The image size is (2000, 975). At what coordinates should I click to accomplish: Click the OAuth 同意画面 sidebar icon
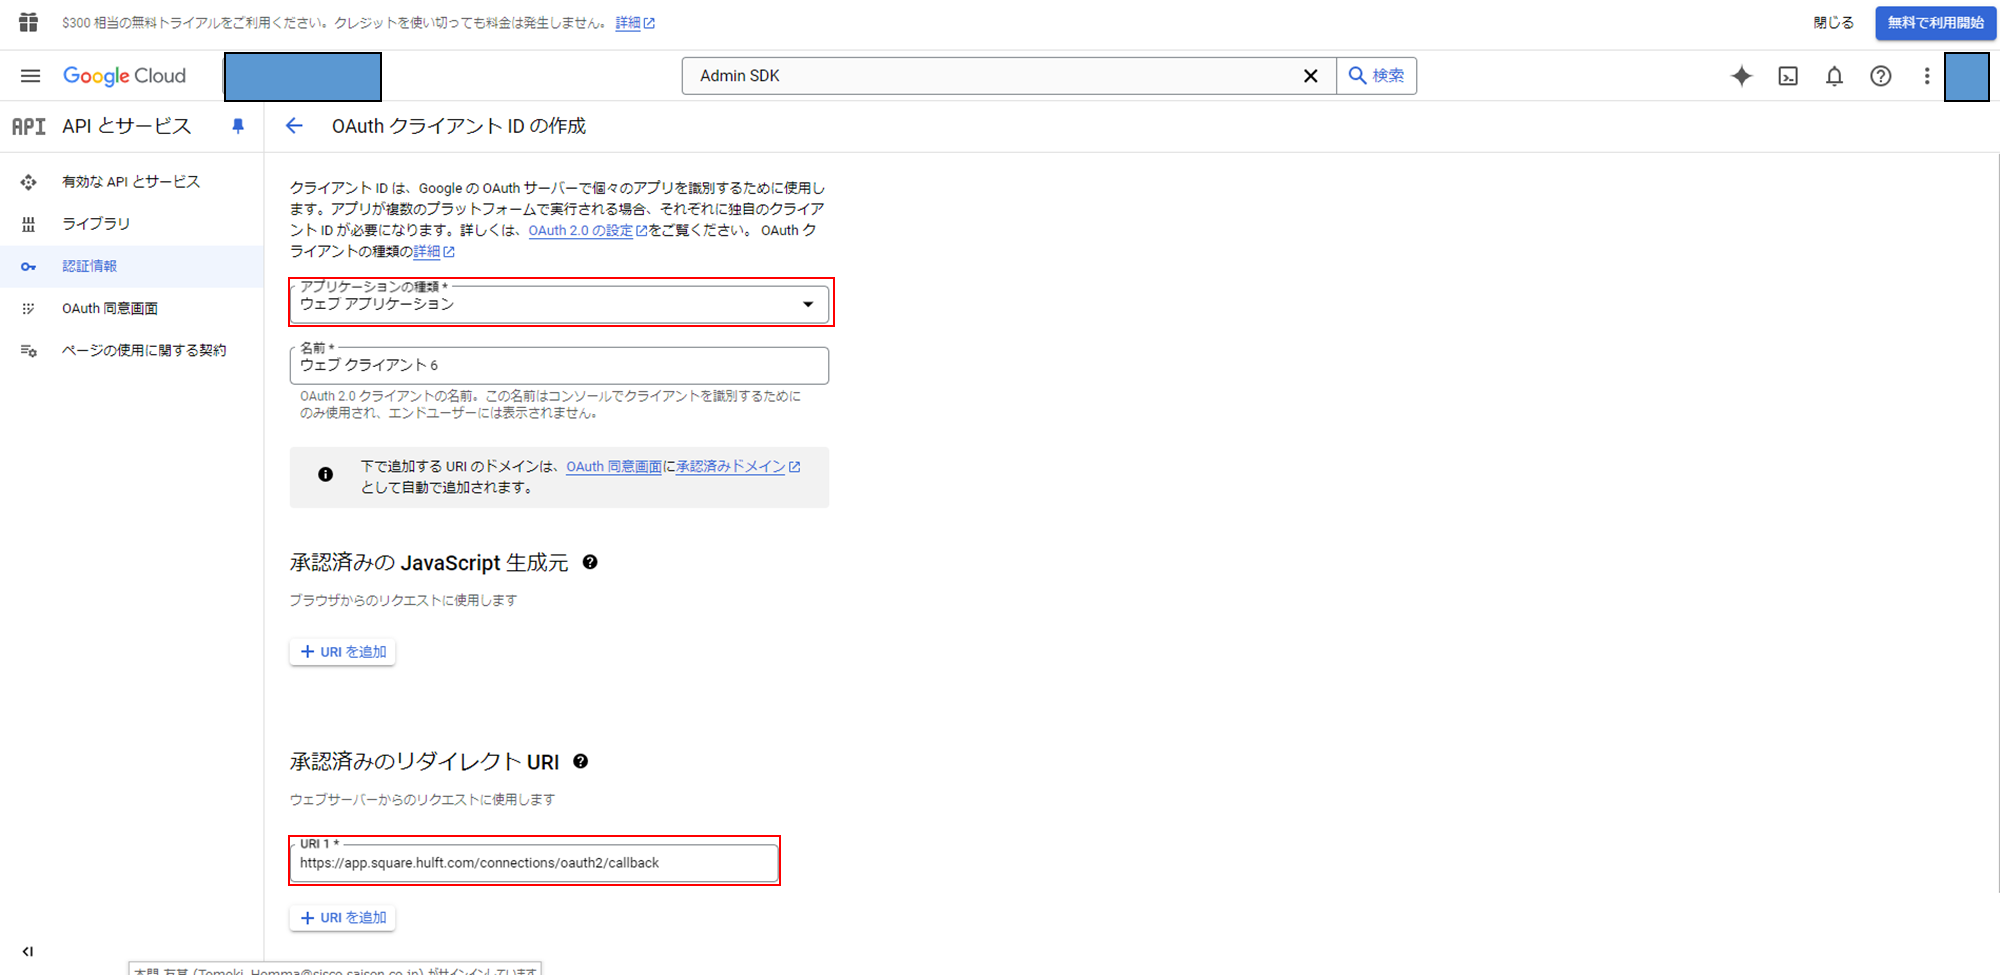tap(28, 308)
